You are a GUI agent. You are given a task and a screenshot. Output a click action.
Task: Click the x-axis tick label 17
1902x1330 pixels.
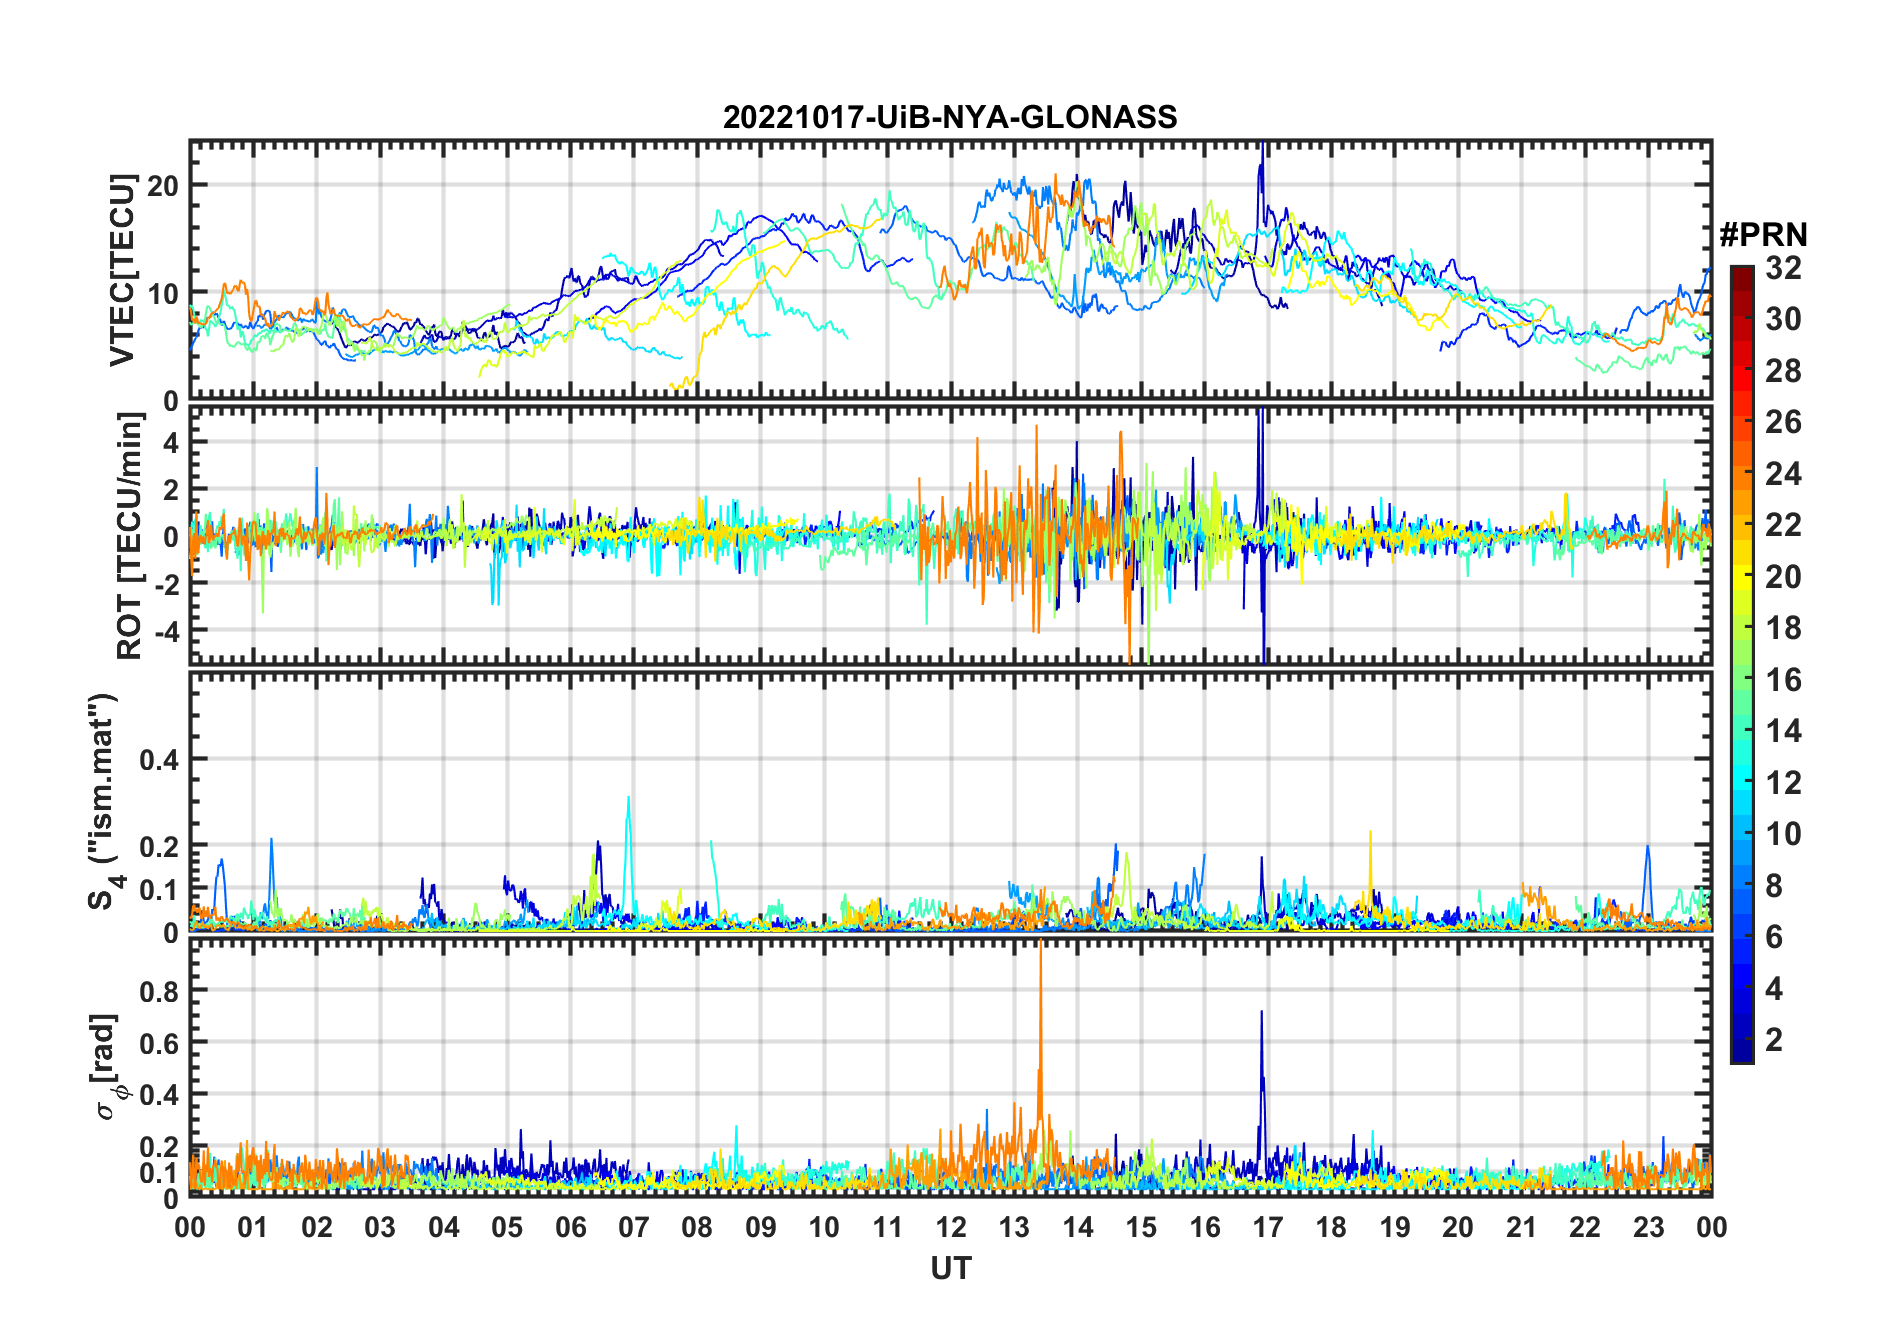[1268, 1227]
